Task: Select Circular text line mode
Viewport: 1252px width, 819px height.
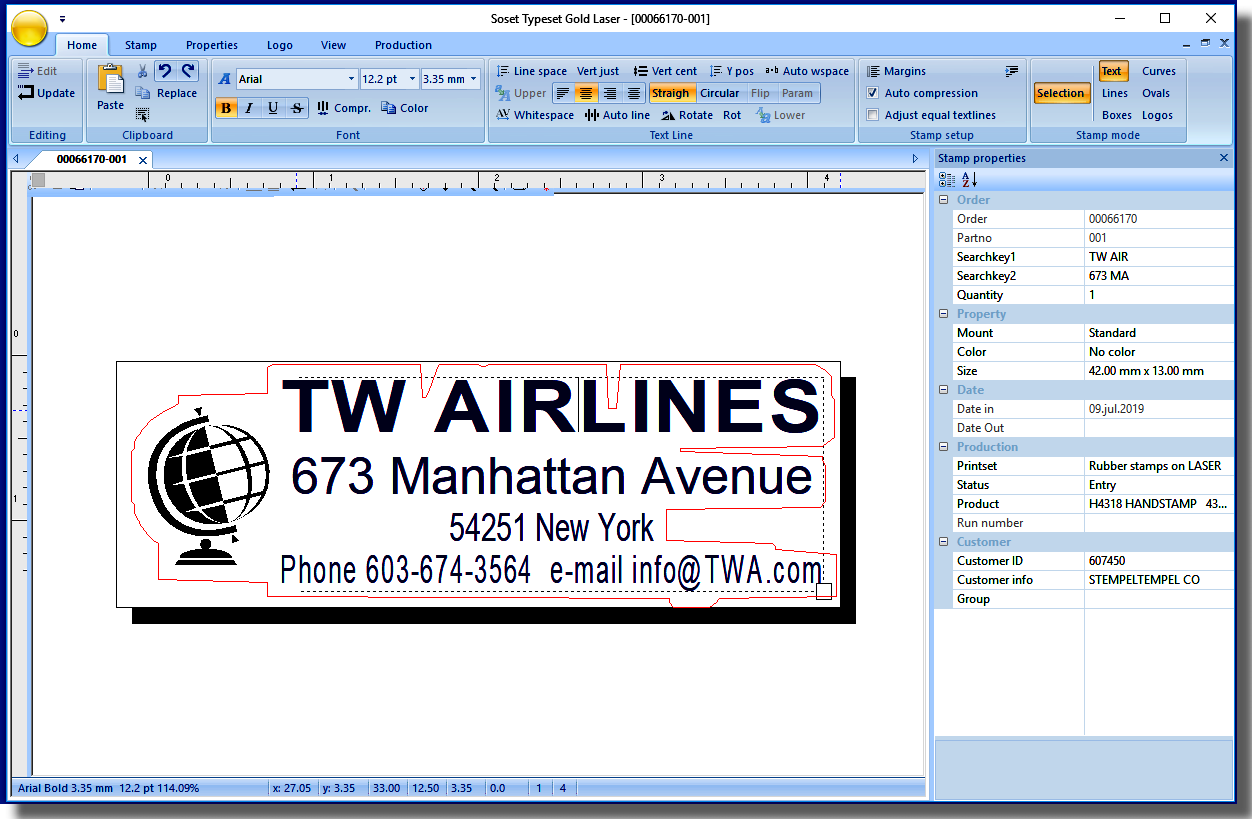Action: pyautogui.click(x=719, y=93)
